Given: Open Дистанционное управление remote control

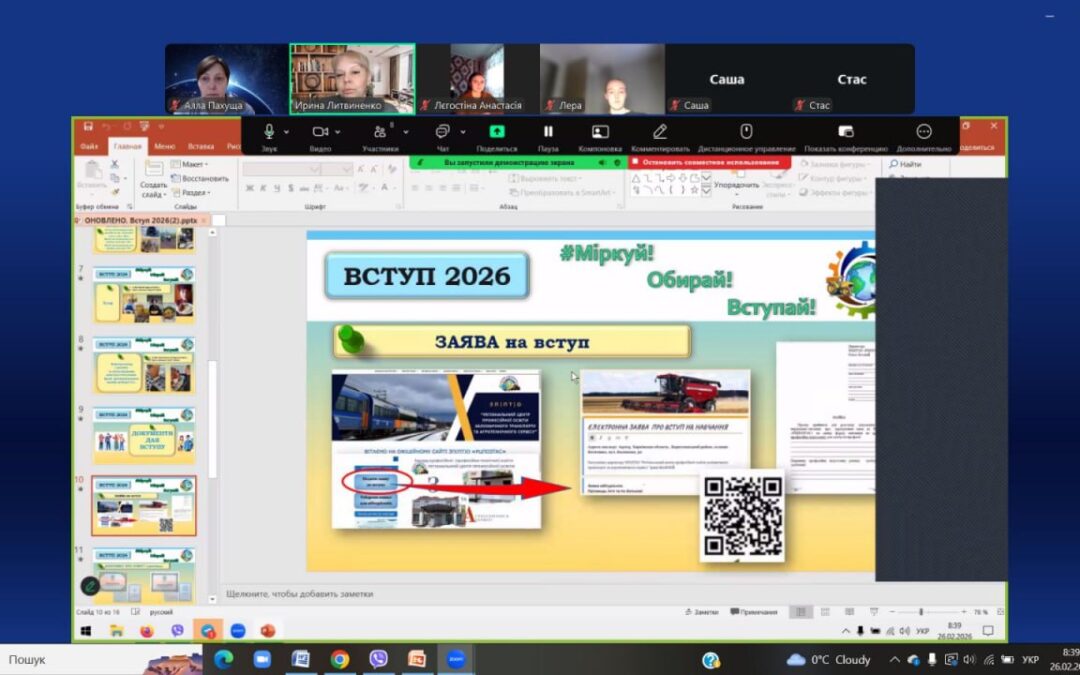Looking at the screenshot, I should pos(746,132).
